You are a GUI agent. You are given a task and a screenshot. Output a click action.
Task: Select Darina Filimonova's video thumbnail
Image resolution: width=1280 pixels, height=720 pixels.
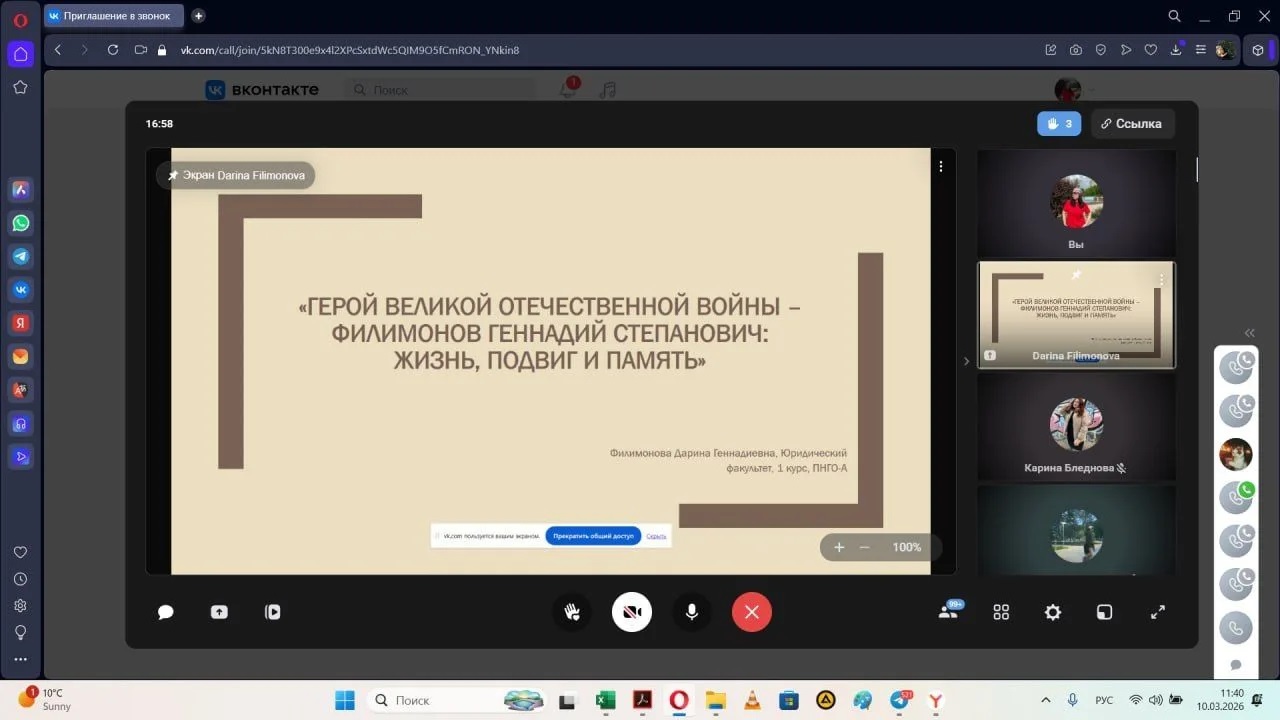click(1076, 315)
